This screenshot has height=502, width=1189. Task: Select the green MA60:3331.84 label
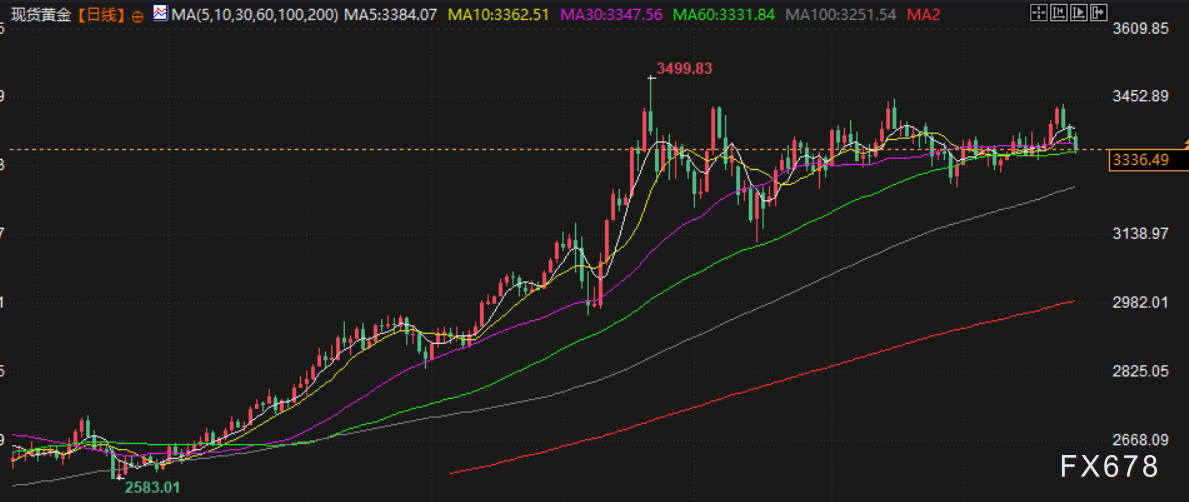pyautogui.click(x=723, y=15)
